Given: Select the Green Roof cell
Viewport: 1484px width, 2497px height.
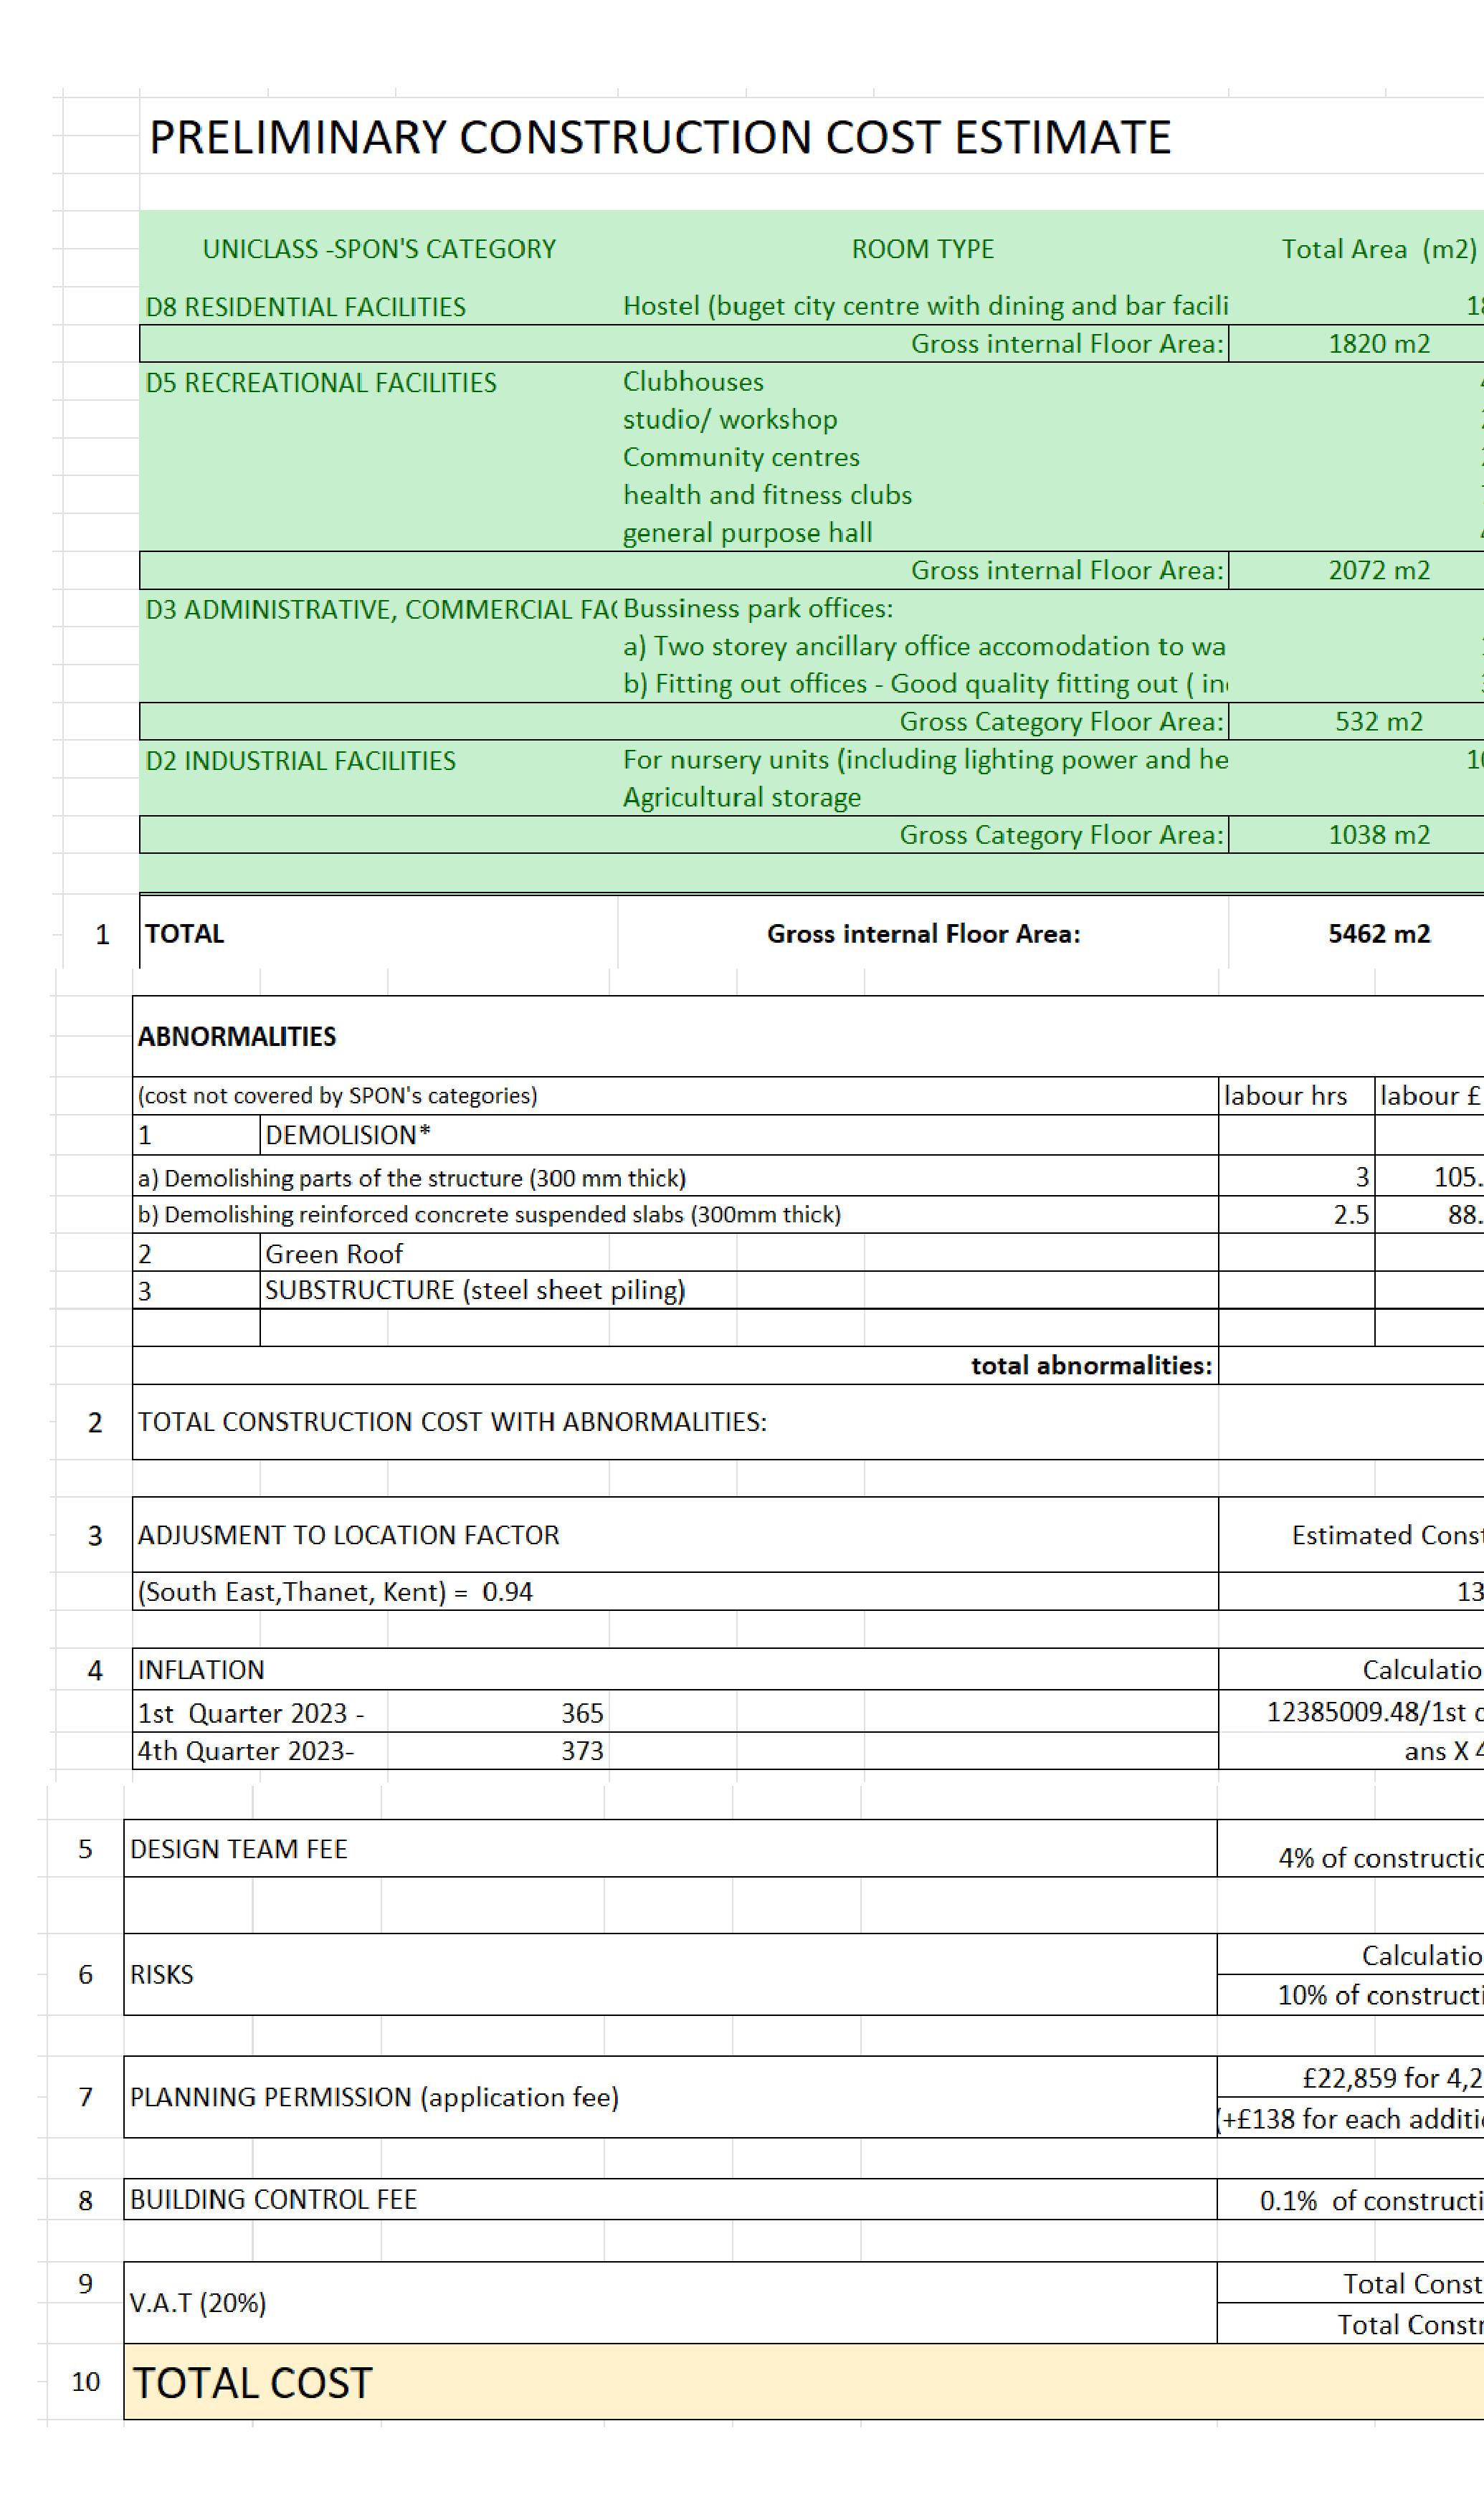Looking at the screenshot, I should click(334, 1254).
